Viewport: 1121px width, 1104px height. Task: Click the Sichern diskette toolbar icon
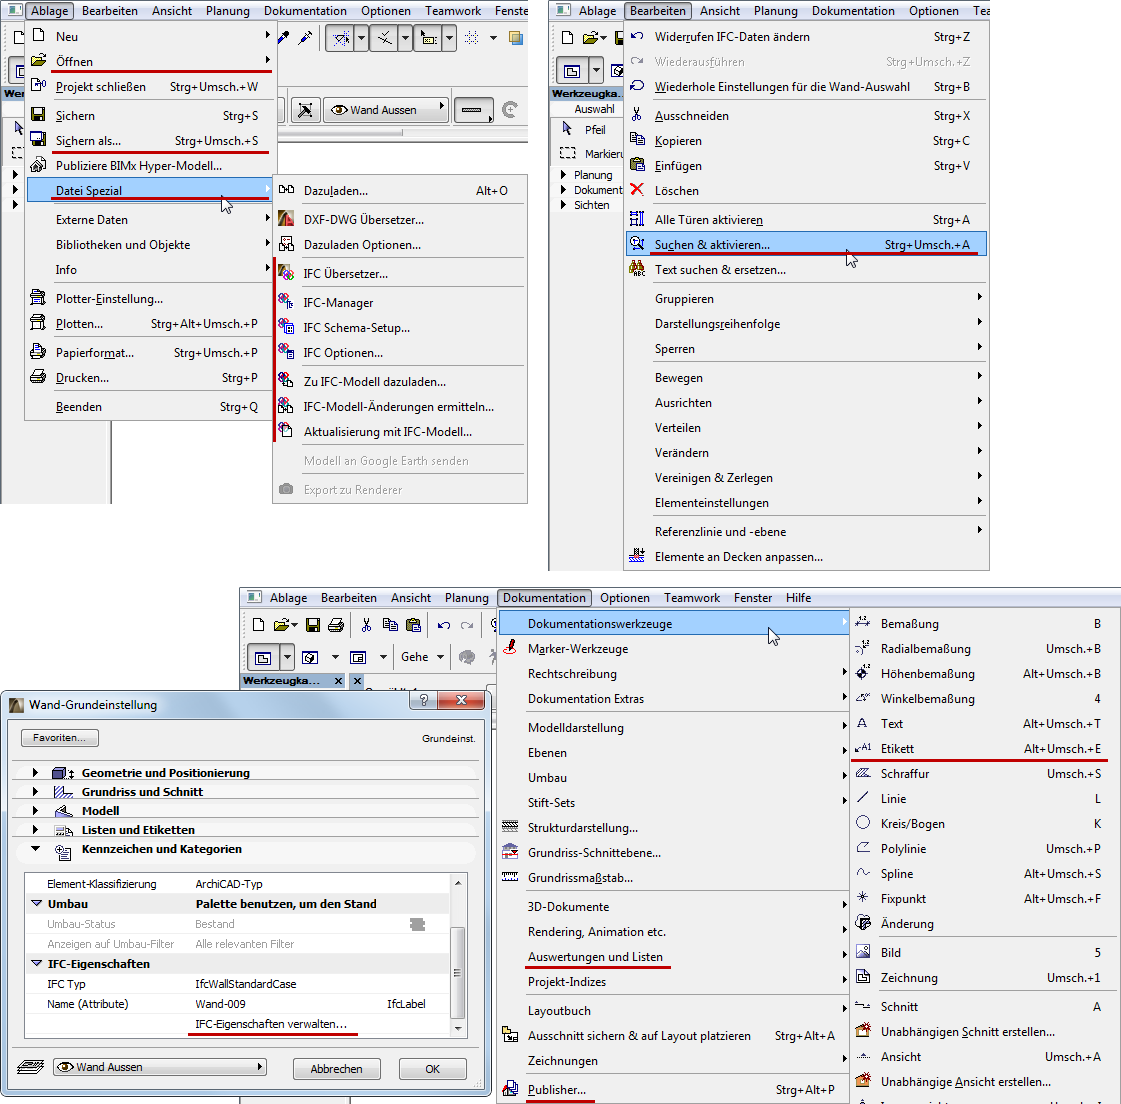click(312, 624)
